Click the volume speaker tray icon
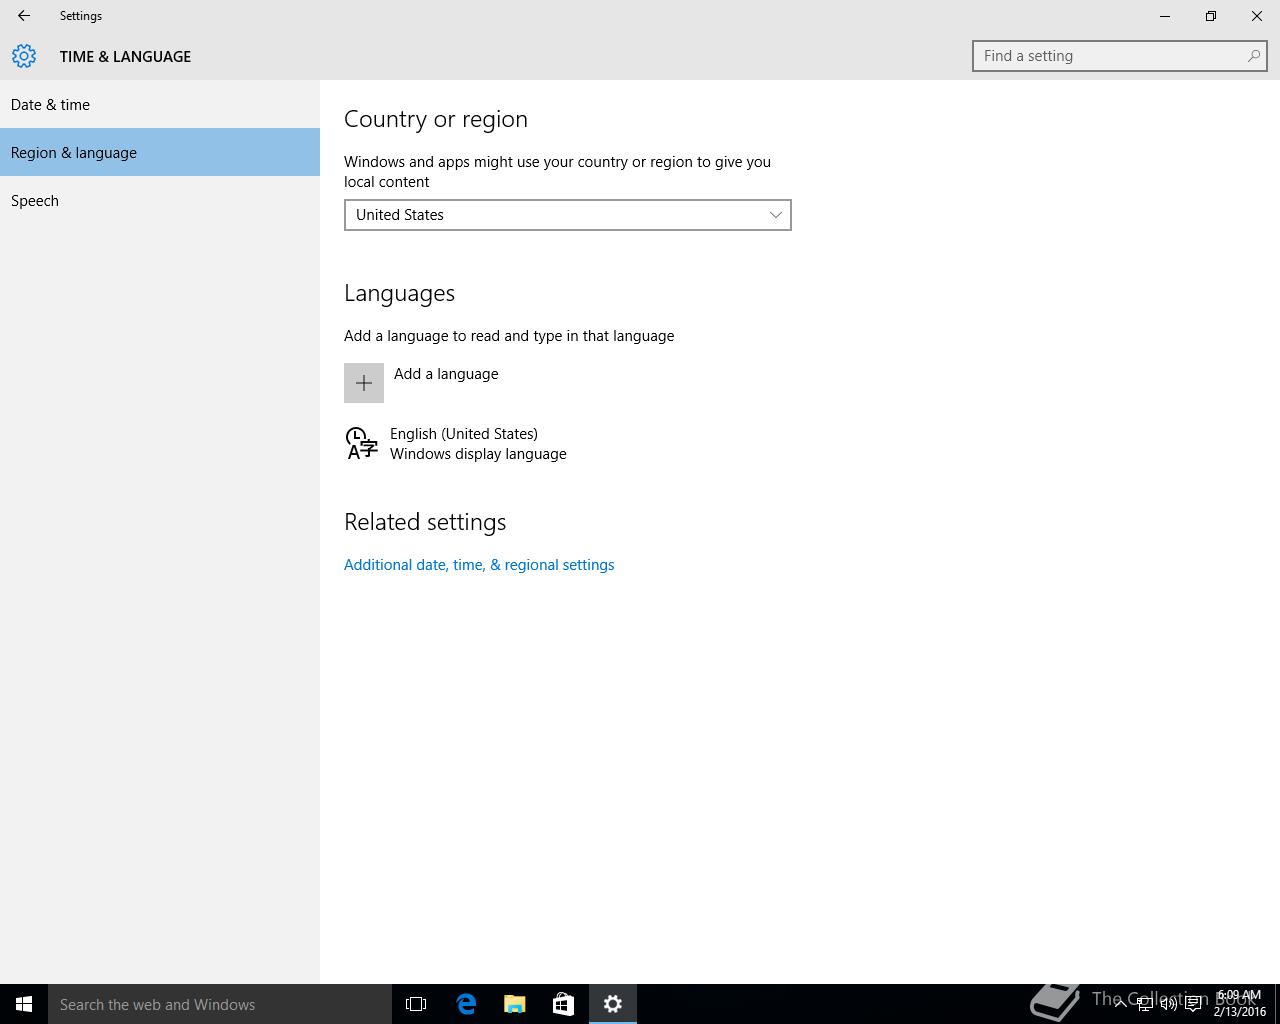 click(x=1168, y=1004)
